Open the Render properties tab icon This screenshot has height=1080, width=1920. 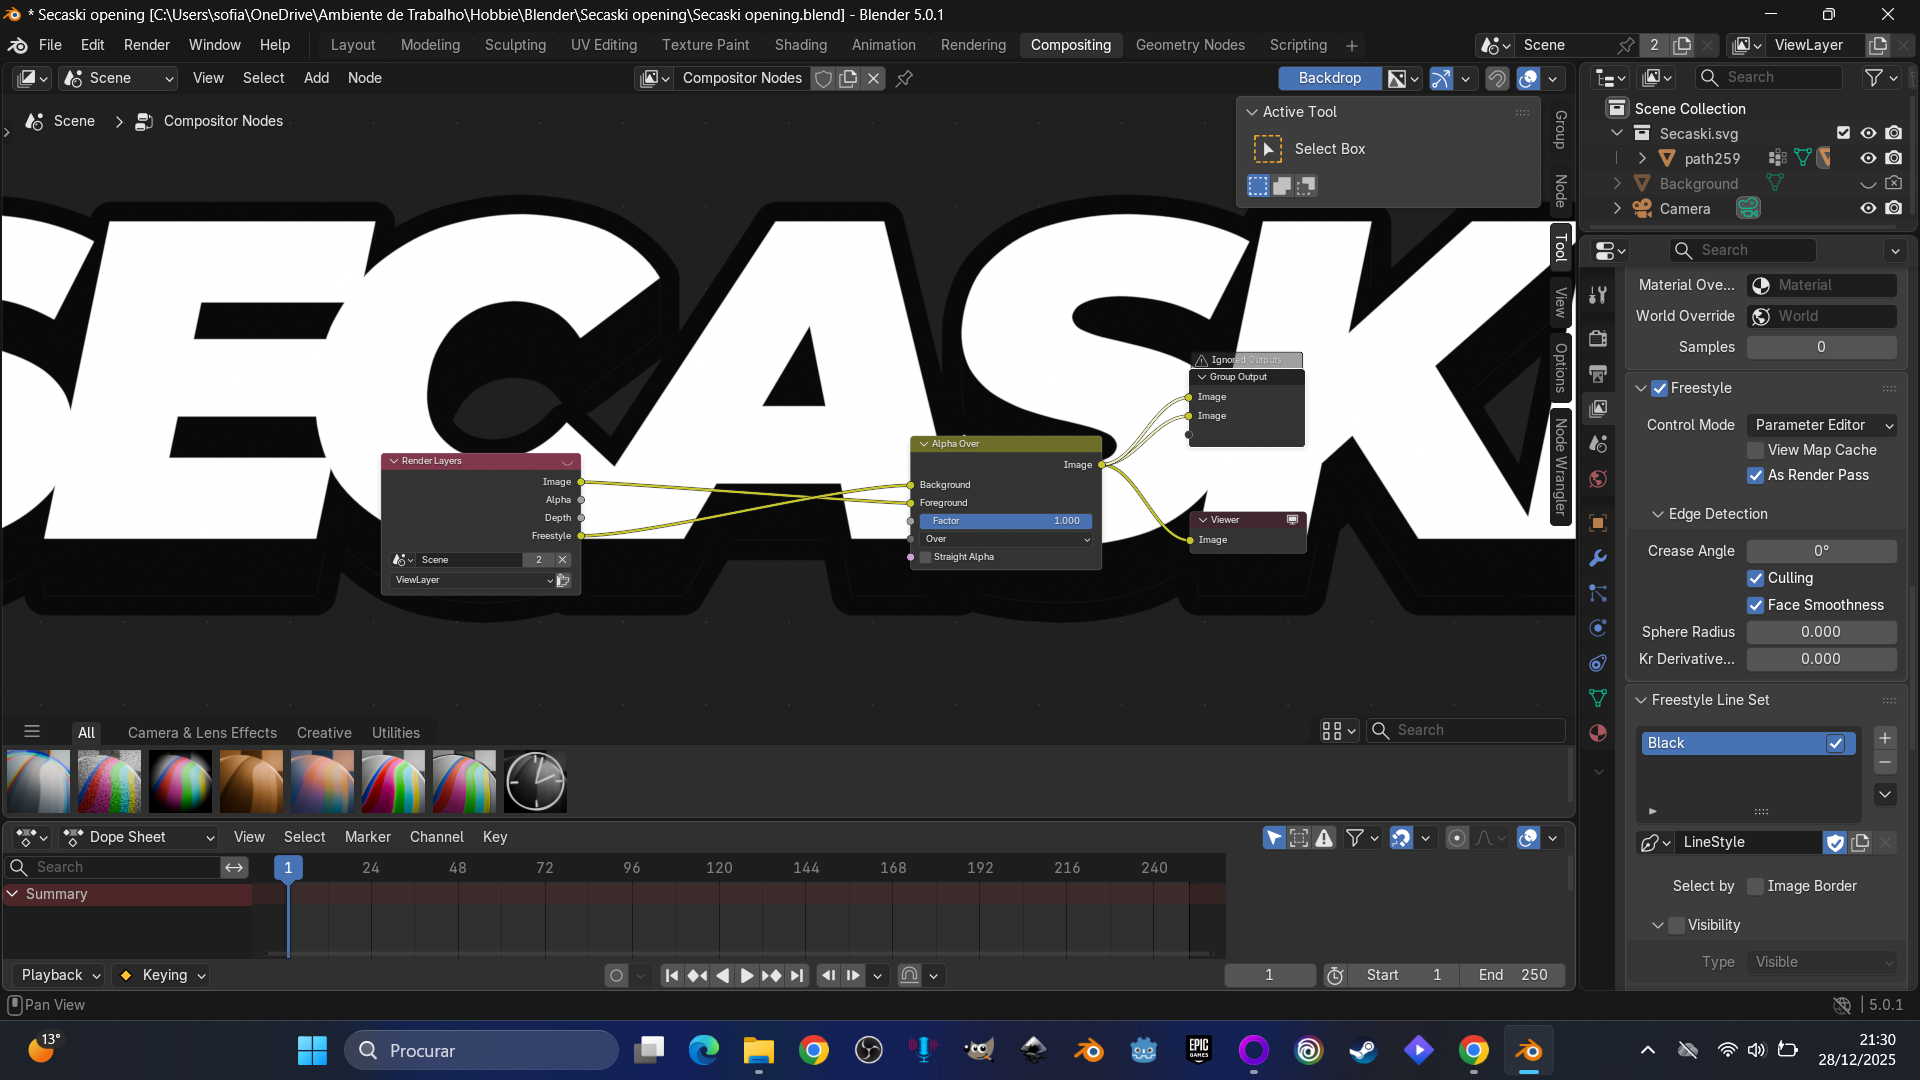(1598, 338)
